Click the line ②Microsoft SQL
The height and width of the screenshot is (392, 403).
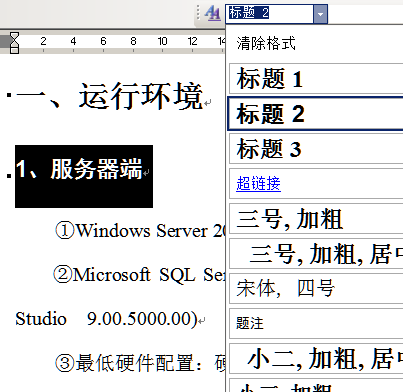tap(139, 275)
